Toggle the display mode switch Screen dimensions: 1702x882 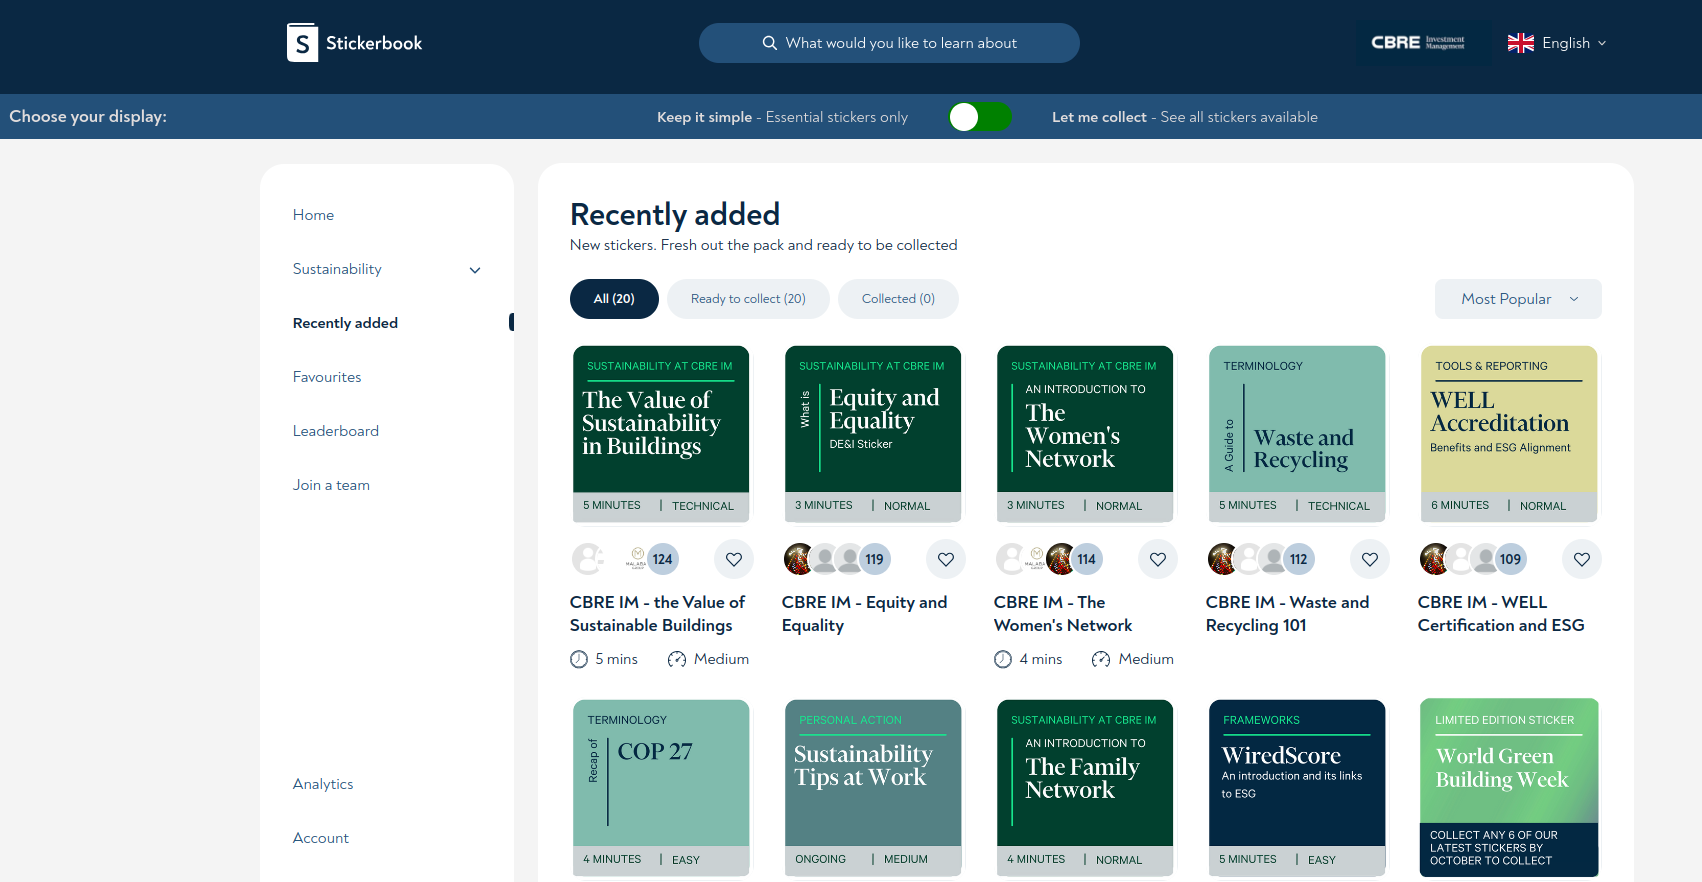980,117
